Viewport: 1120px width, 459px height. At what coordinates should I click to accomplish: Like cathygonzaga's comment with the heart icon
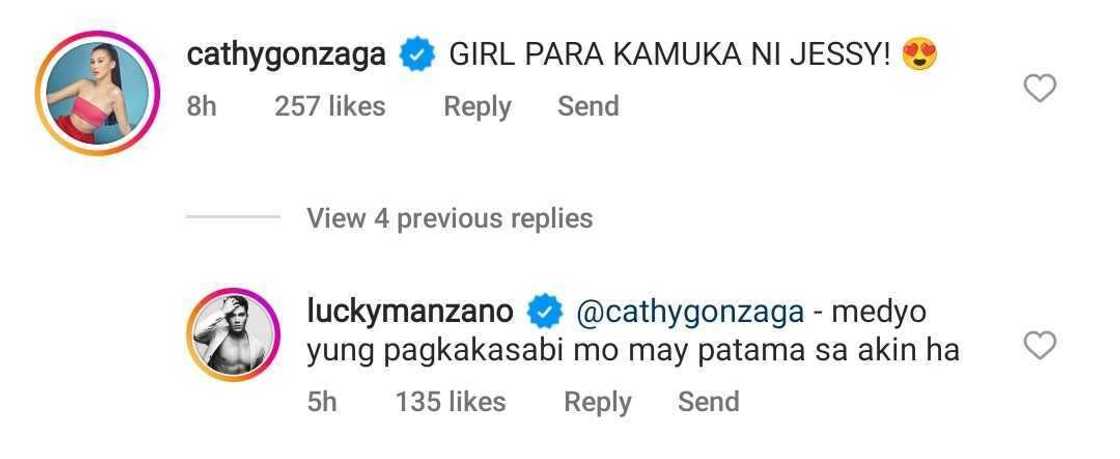point(1041,89)
